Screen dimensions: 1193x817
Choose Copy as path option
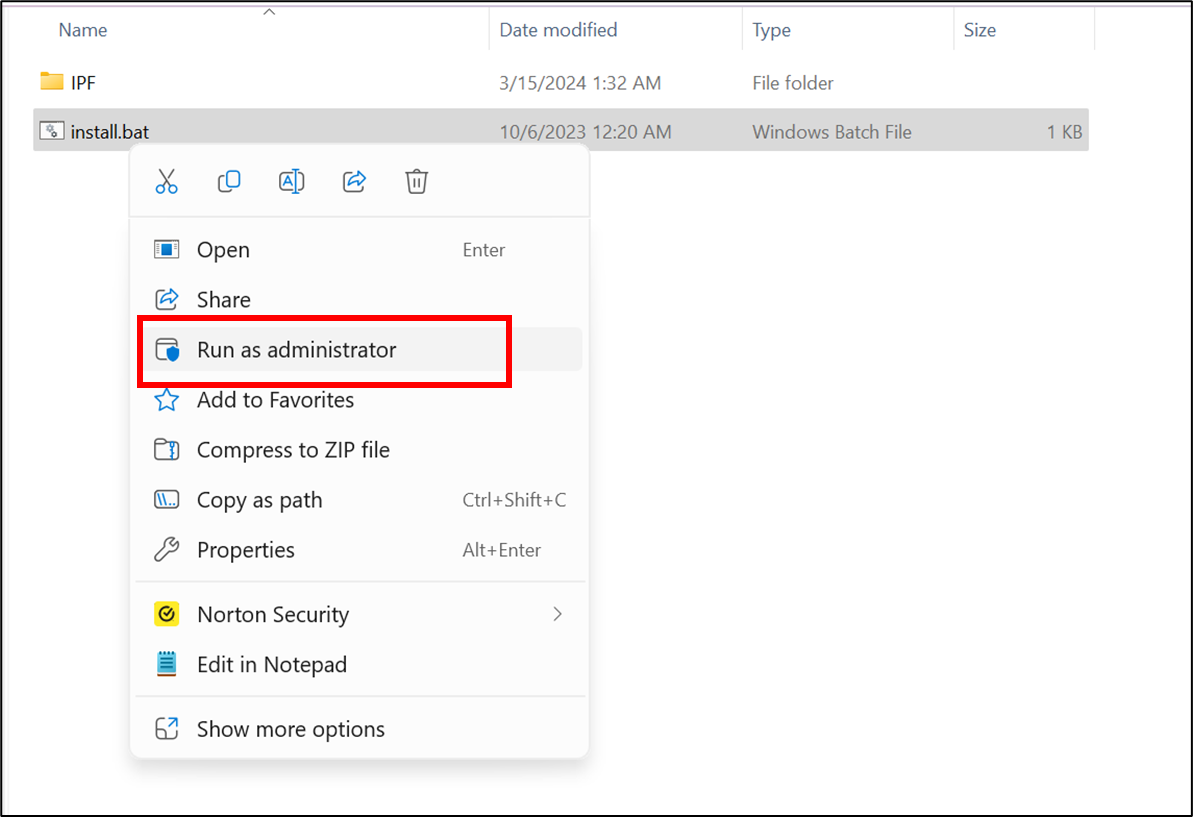point(259,500)
